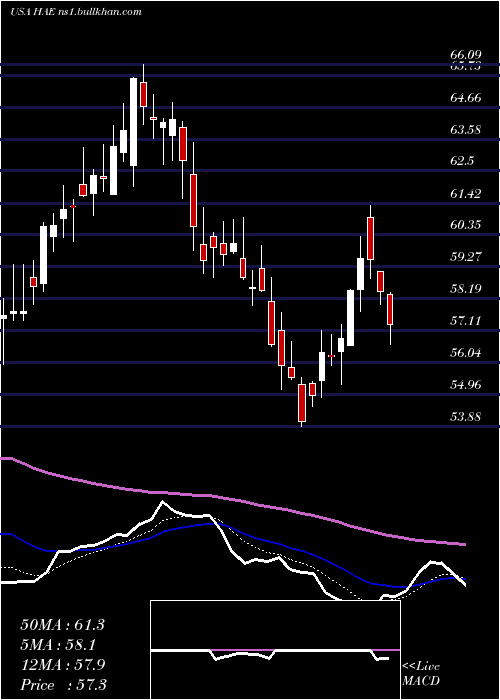500x700 pixels.
Task: Click the 59.27 price axis label
Action: point(465,257)
